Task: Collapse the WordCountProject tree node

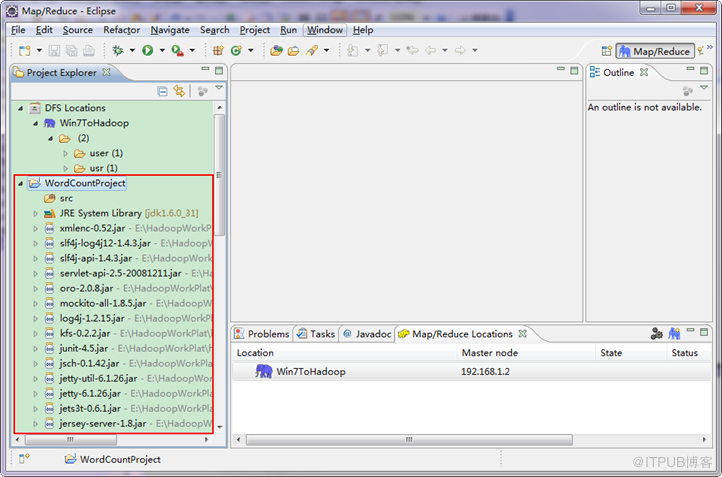Action: pyautogui.click(x=20, y=183)
